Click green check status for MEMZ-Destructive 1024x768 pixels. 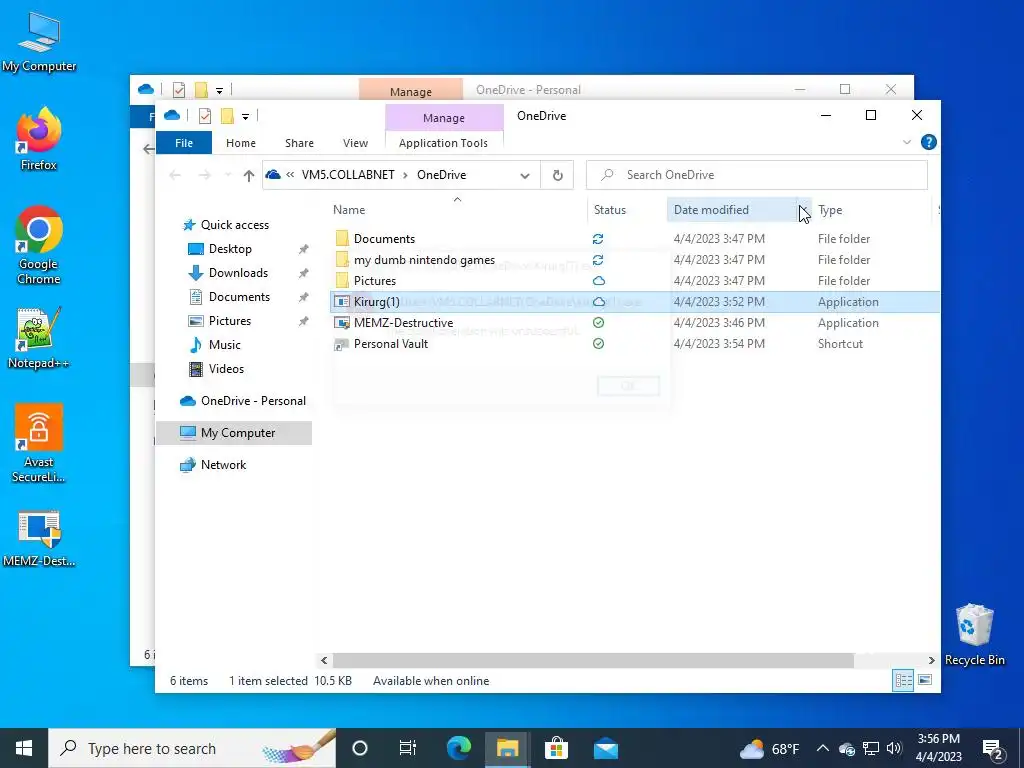coord(598,323)
